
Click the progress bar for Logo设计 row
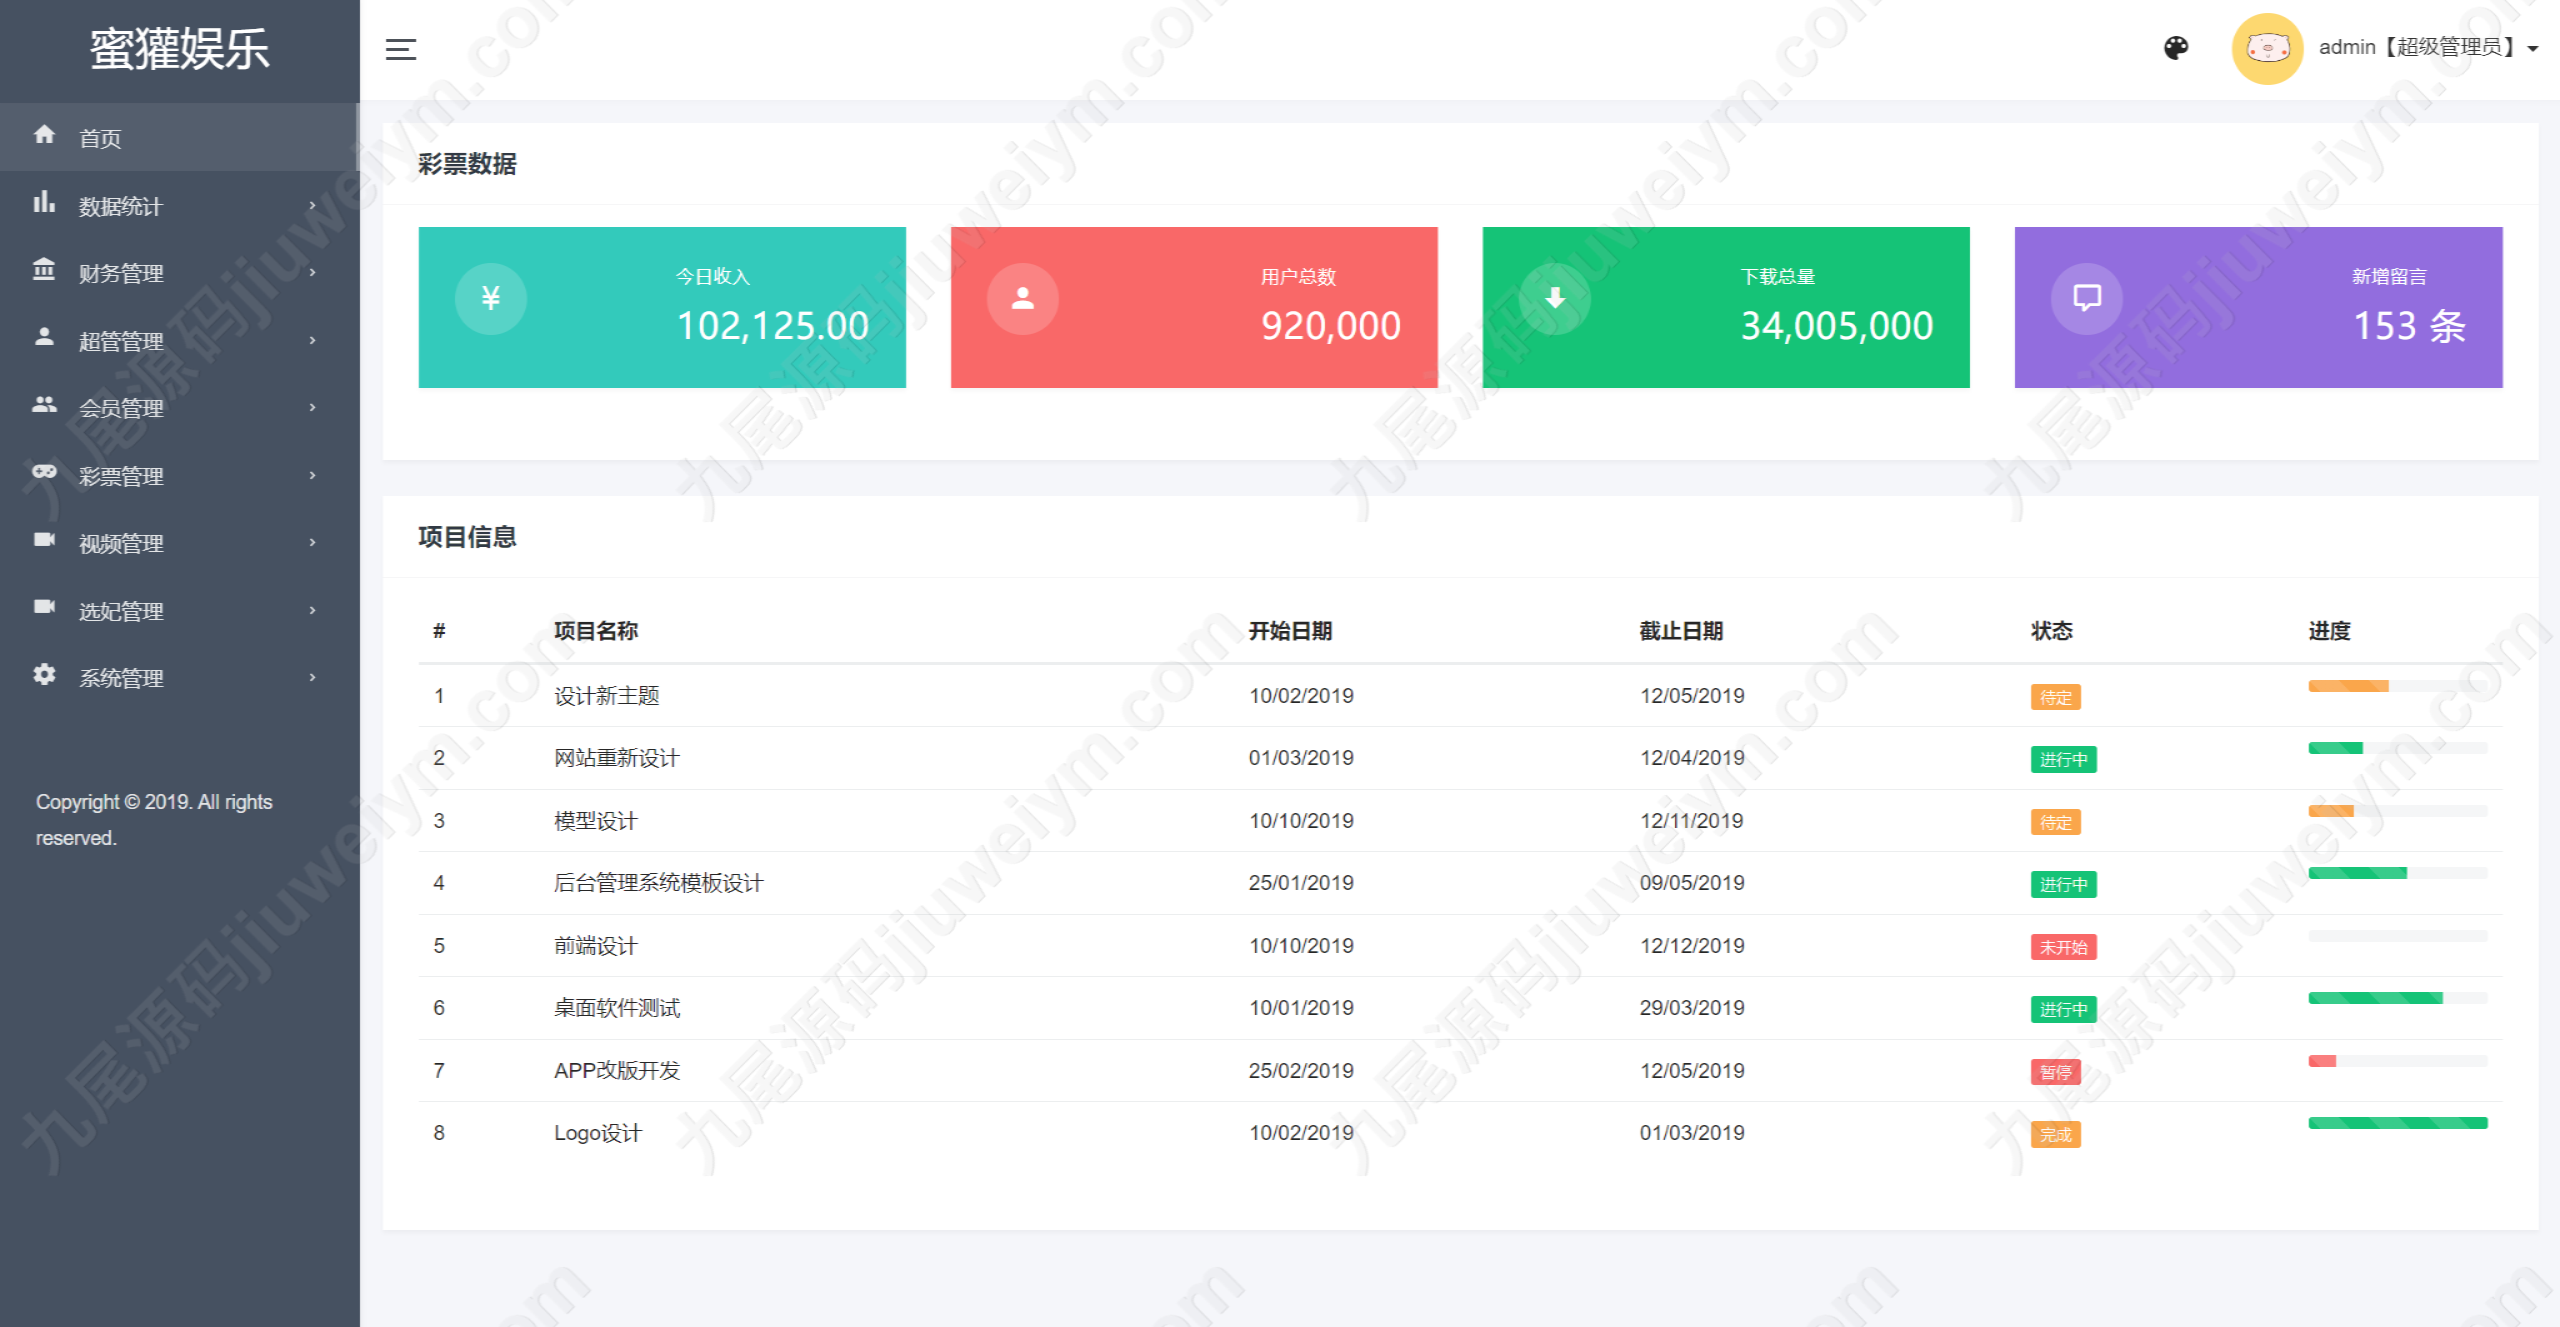click(x=2397, y=1123)
